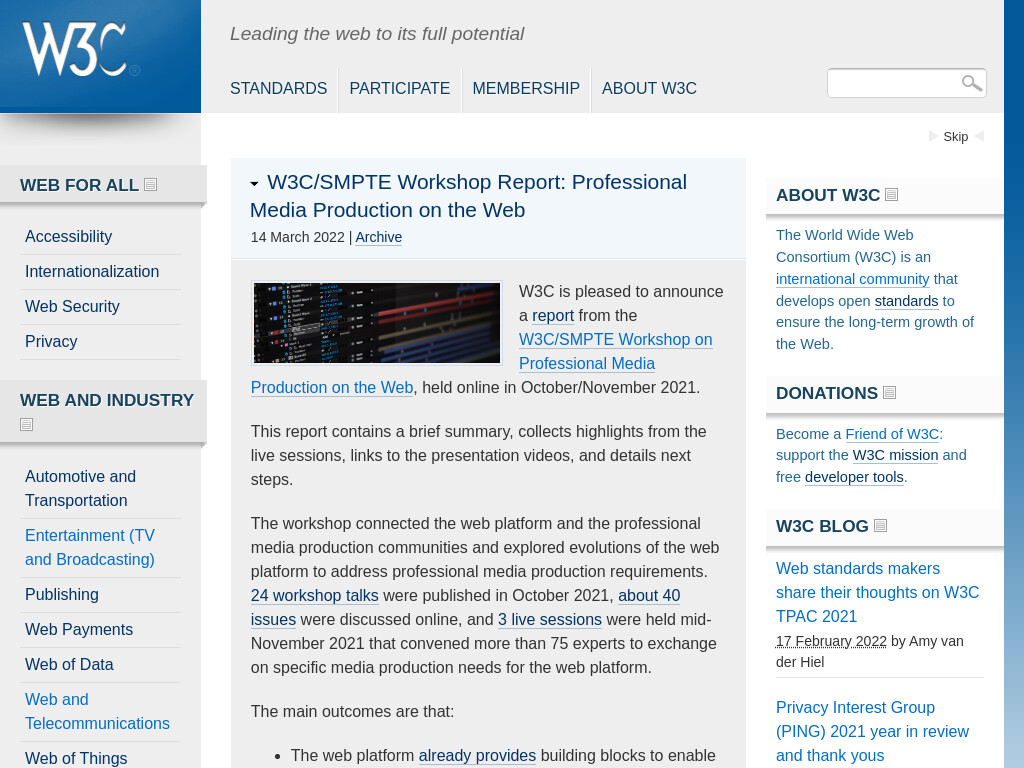Screen dimensions: 1024x768
Task: Toggle the About W3C section icon
Action: point(891,195)
